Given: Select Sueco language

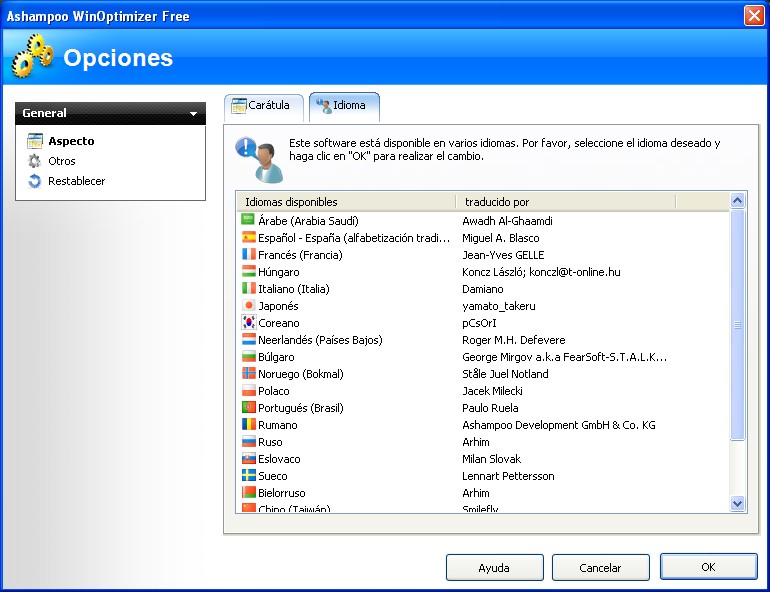Looking at the screenshot, I should click(273, 476).
